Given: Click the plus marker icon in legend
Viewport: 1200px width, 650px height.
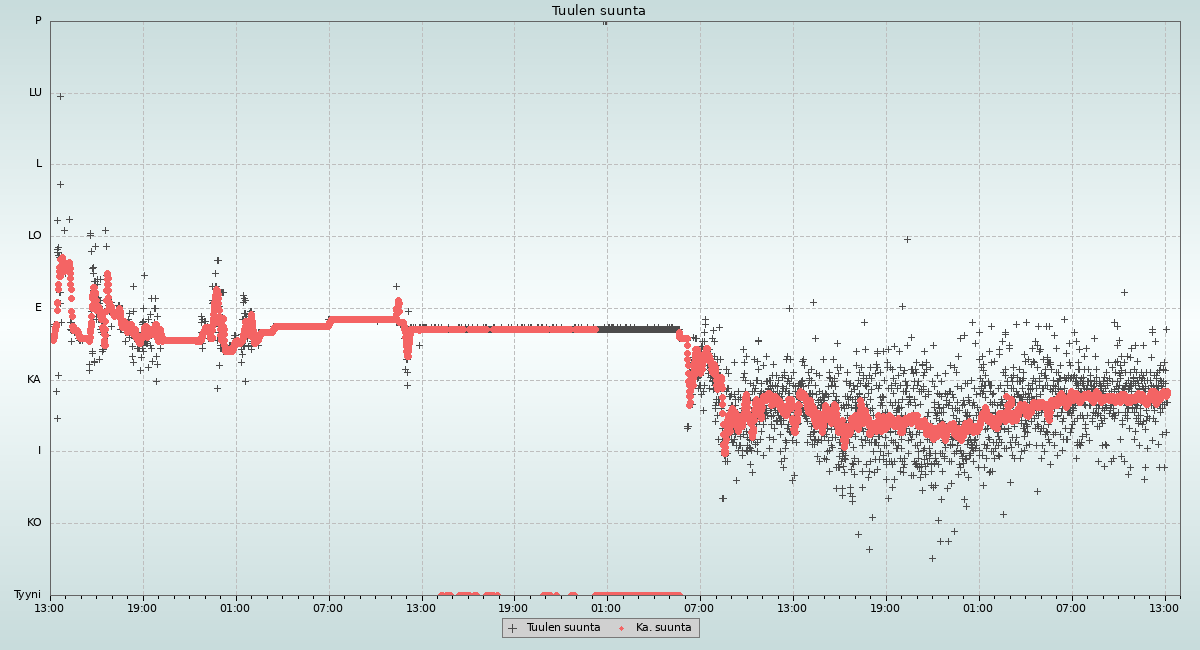Looking at the screenshot, I should (512, 628).
